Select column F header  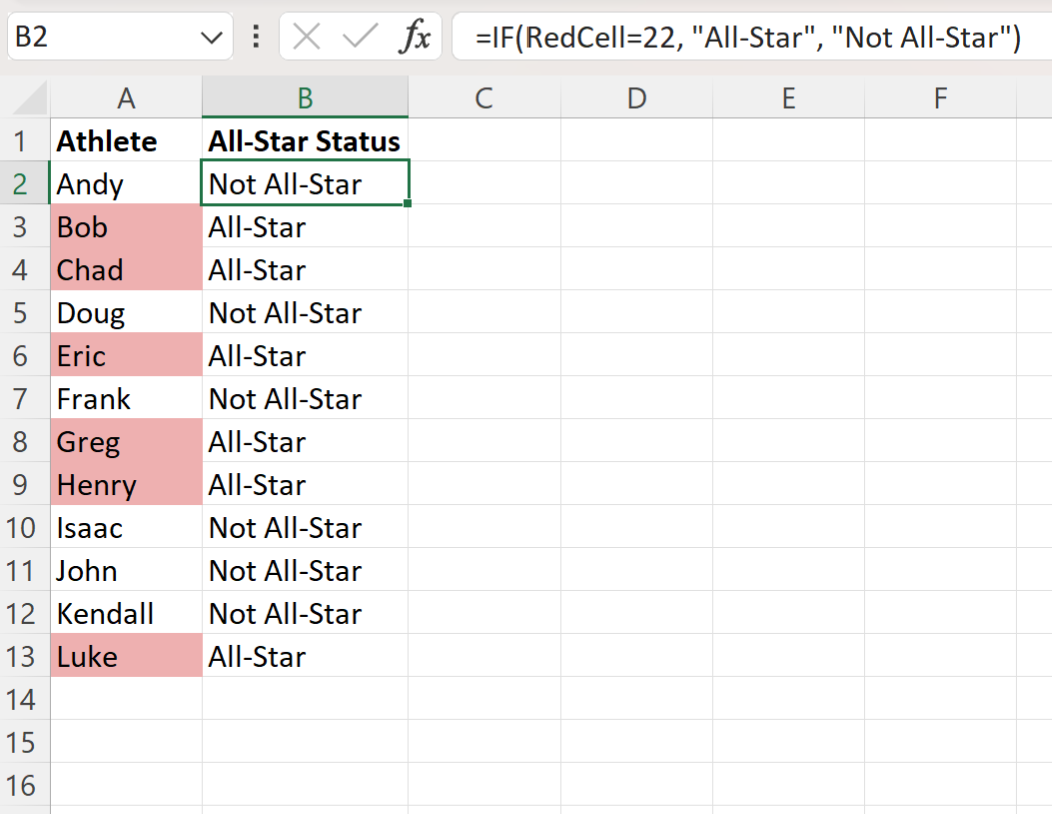point(940,97)
